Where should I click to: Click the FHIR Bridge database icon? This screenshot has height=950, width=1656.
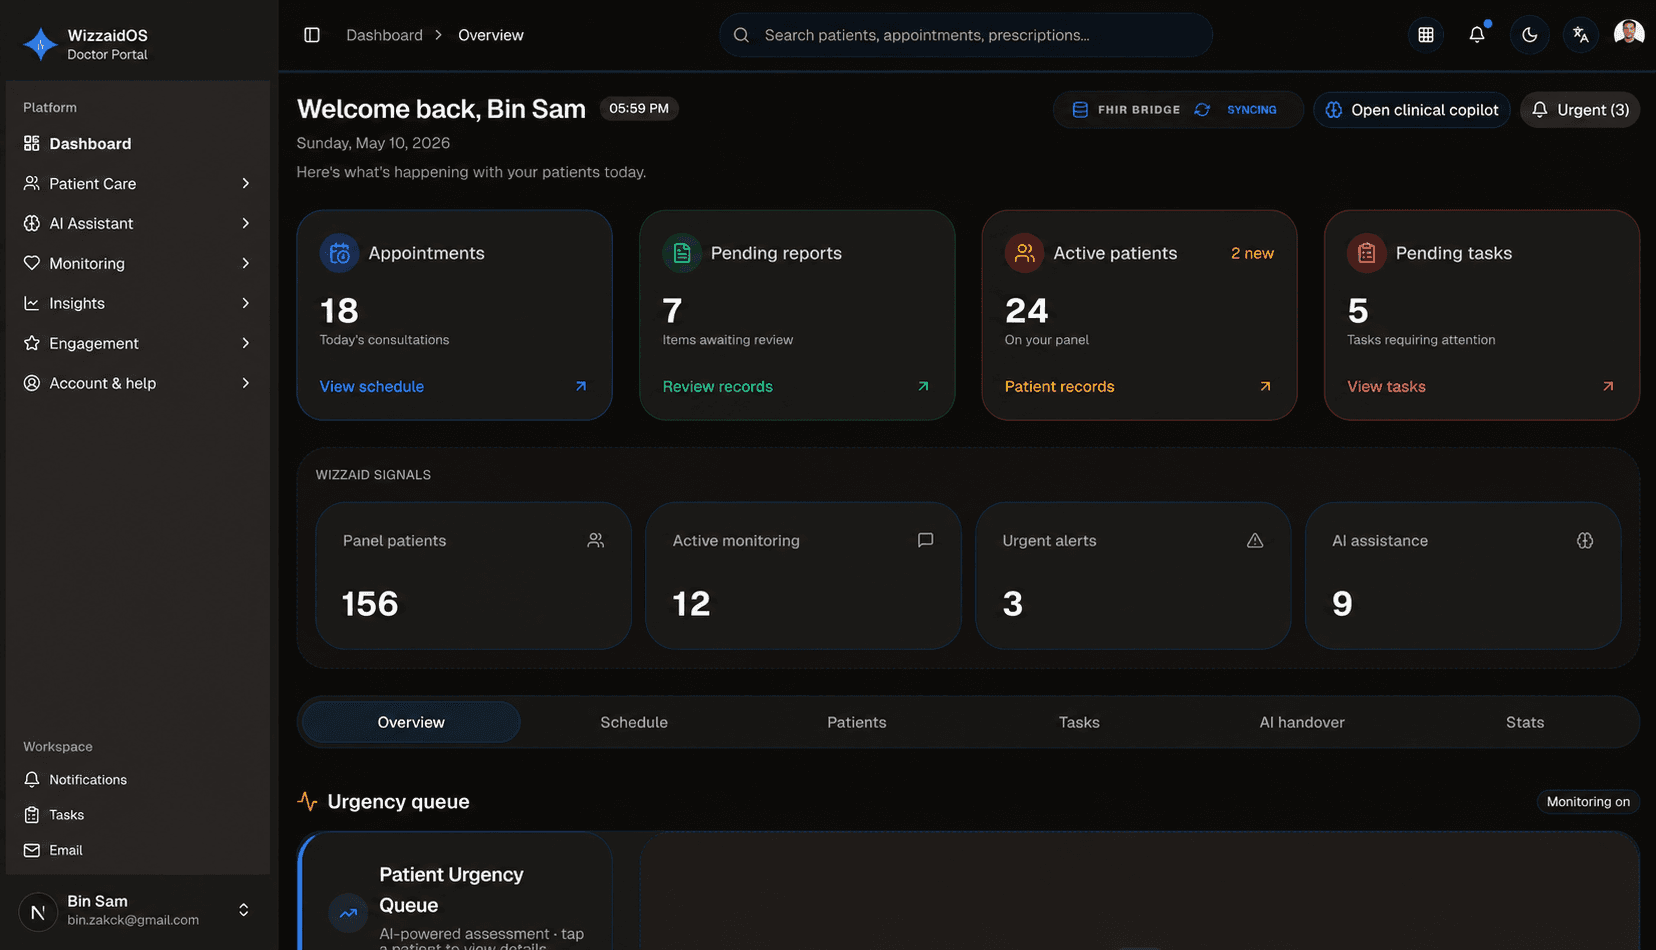1080,110
